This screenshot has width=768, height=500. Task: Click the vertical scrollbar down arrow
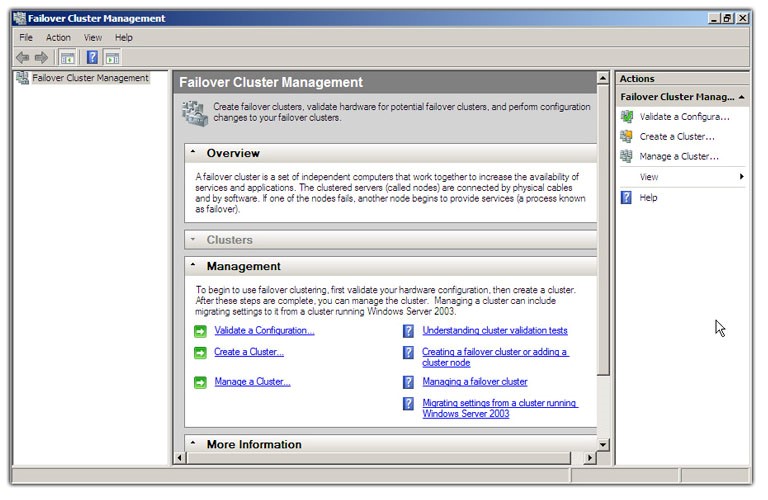pyautogui.click(x=603, y=444)
